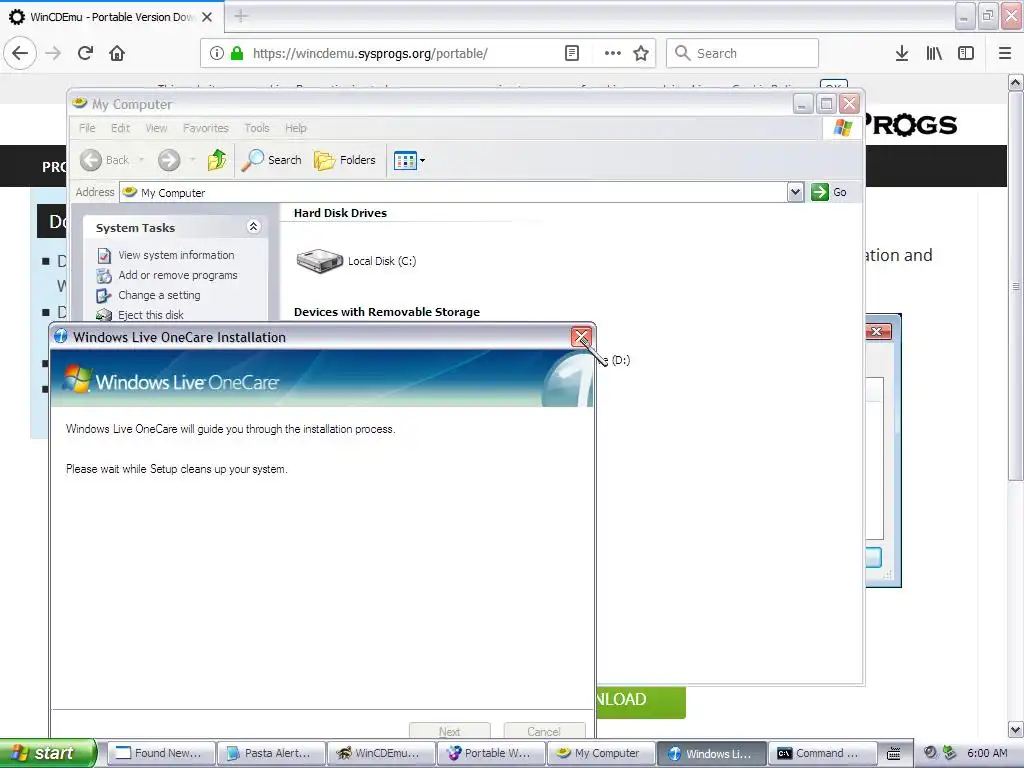Open the Firefox home page
Screen dimensions: 1024x768
pos(117,53)
